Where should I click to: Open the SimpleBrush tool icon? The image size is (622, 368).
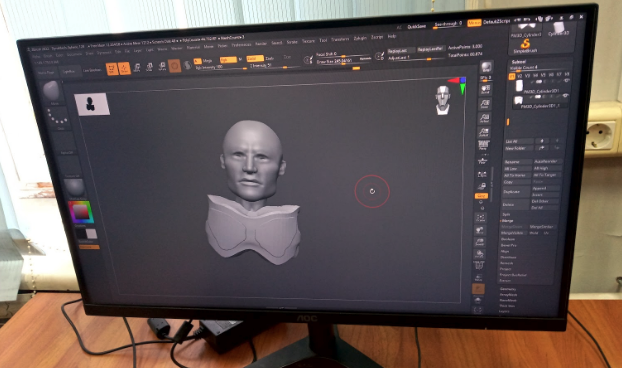525,46
